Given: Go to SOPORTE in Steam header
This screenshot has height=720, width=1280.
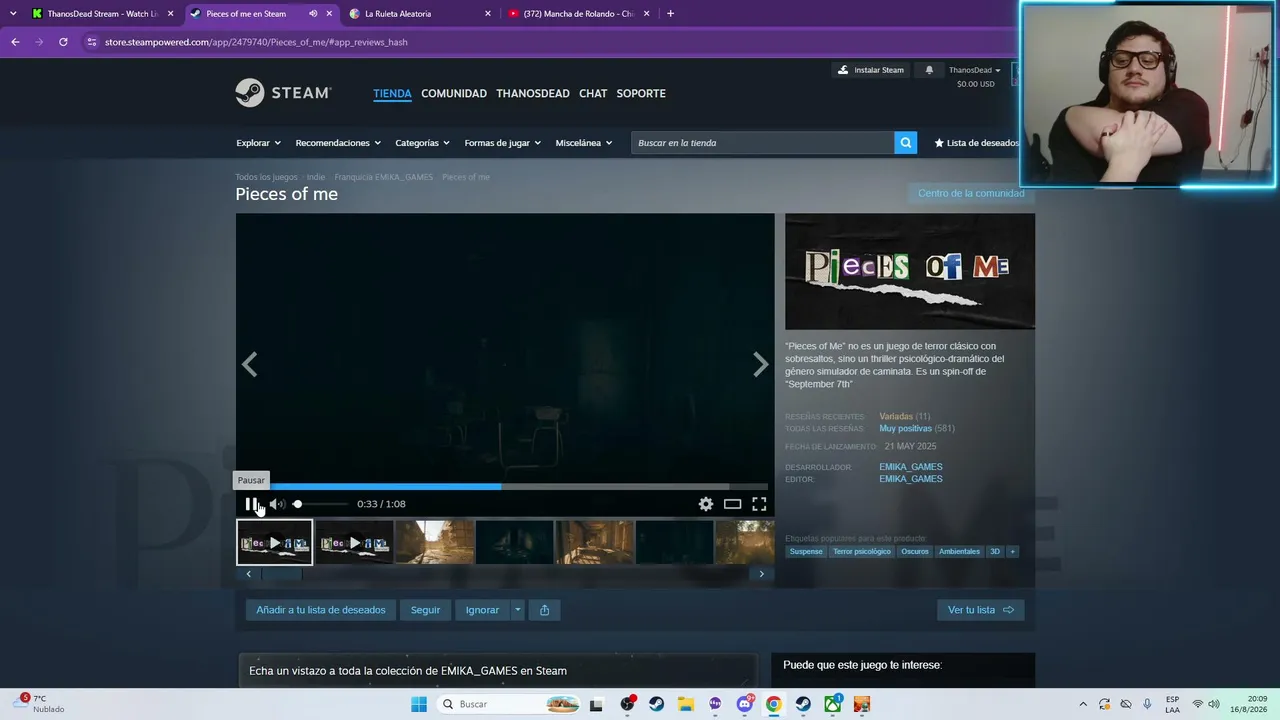Looking at the screenshot, I should tap(641, 93).
